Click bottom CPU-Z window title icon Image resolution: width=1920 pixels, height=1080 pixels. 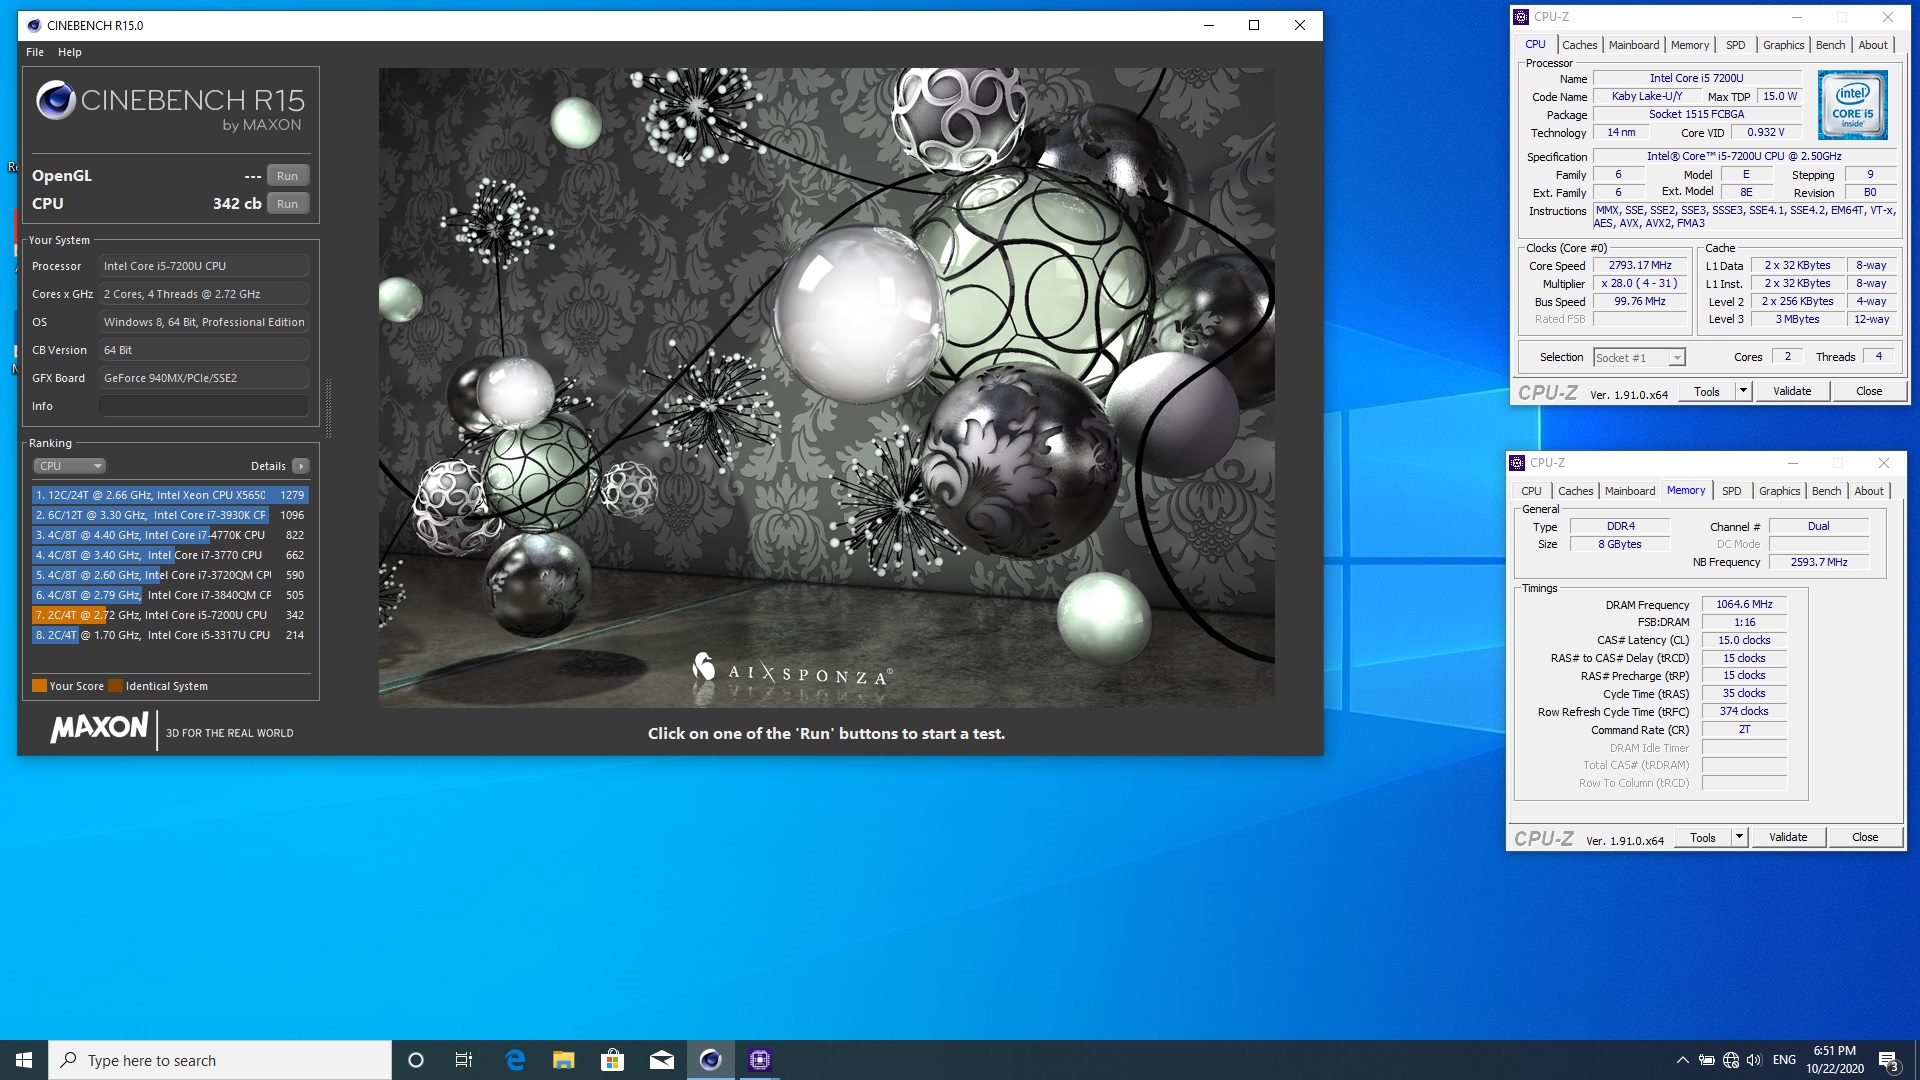point(1517,463)
